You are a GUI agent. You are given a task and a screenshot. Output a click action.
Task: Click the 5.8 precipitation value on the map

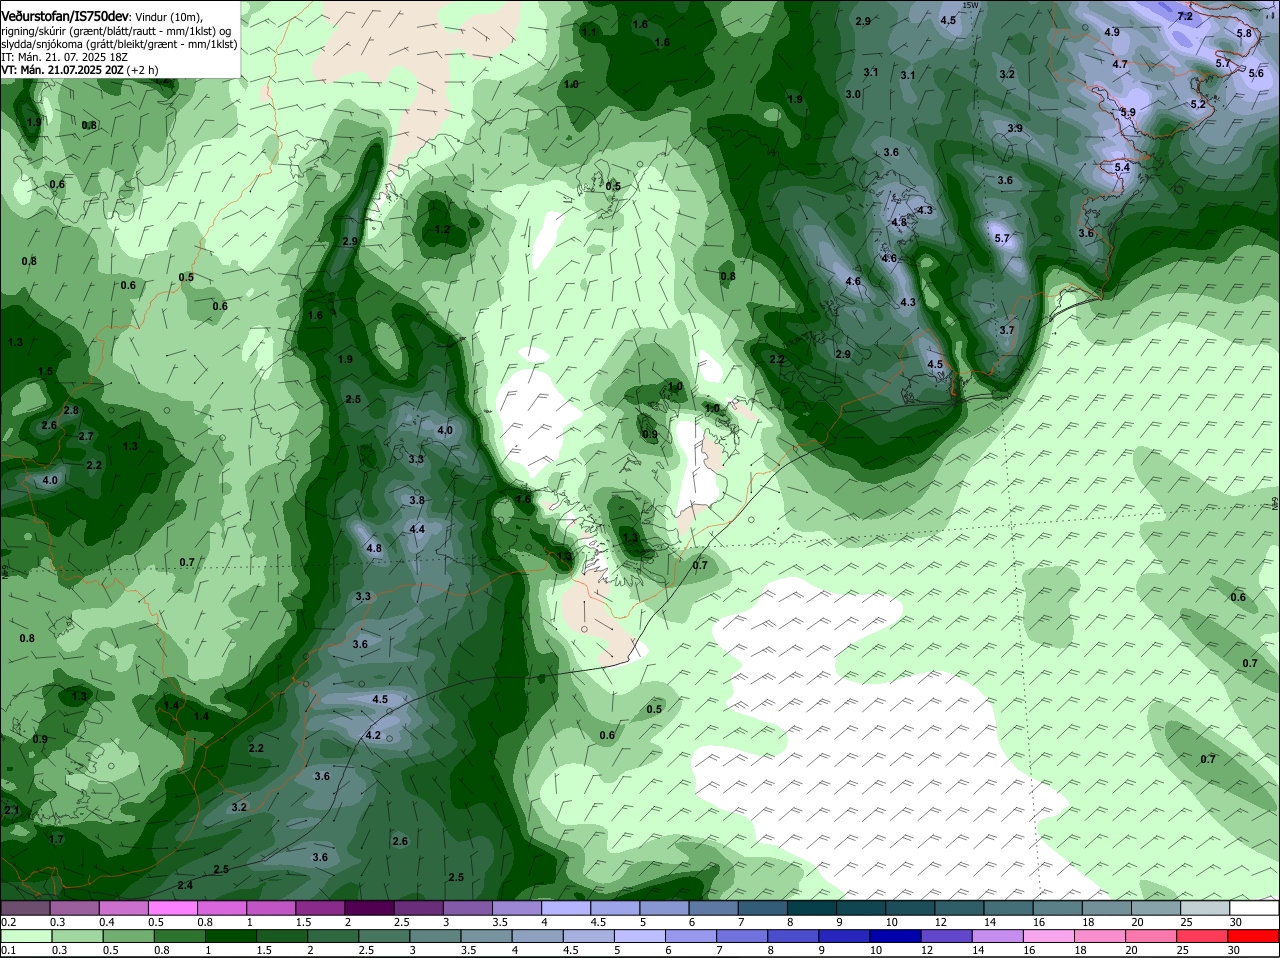pyautogui.click(x=1244, y=33)
